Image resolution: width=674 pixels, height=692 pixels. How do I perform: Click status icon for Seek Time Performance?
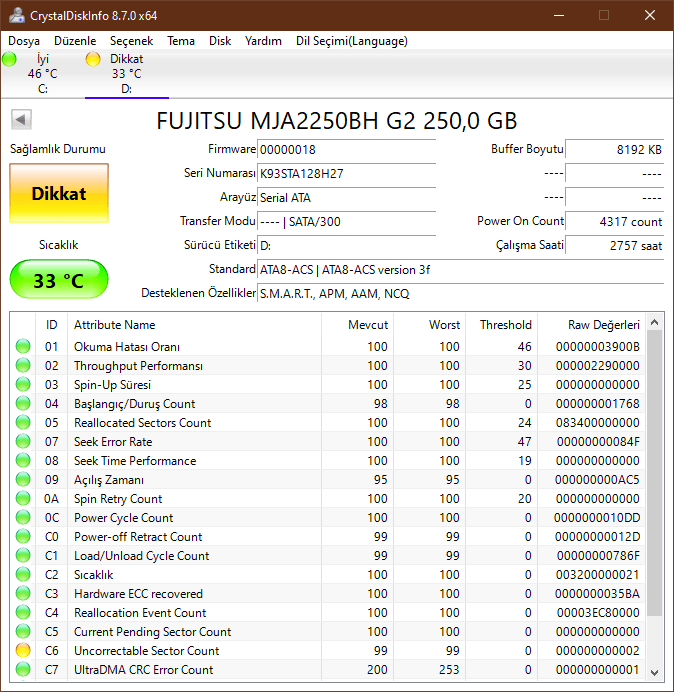23,460
